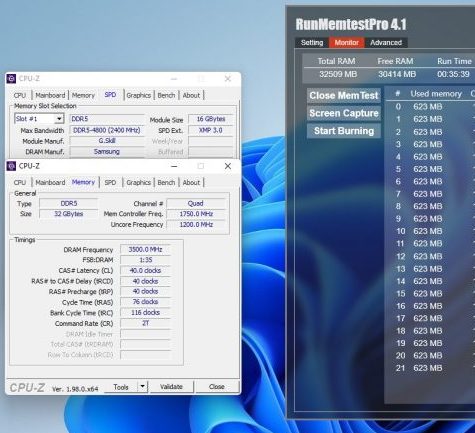Open the Memory tab in back CPU-Z window
The height and width of the screenshot is (433, 475).
(83, 95)
